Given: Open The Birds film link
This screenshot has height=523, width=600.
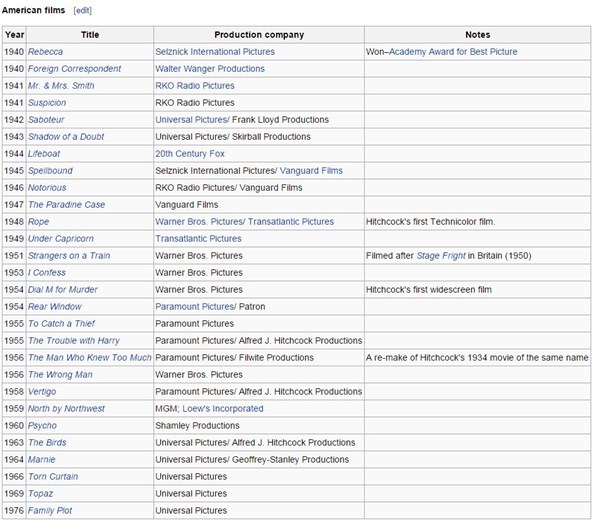Looking at the screenshot, I should point(47,442).
